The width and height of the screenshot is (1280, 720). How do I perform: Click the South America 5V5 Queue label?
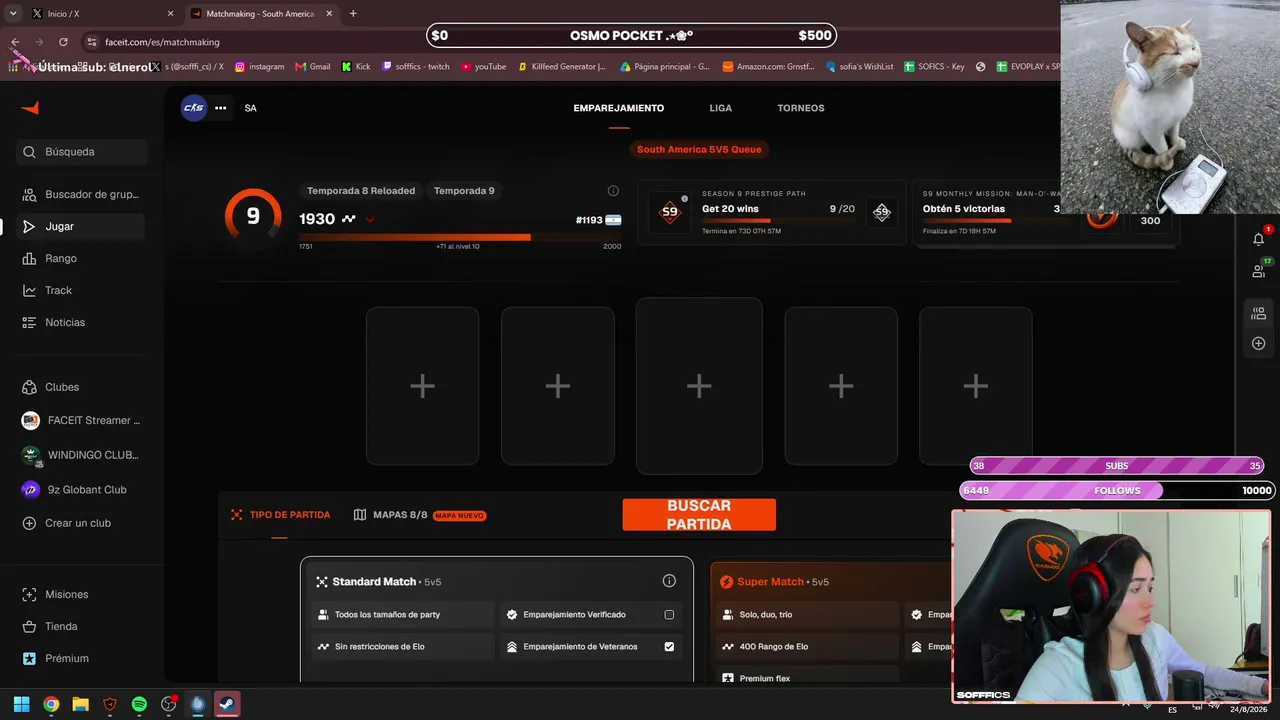tap(699, 150)
